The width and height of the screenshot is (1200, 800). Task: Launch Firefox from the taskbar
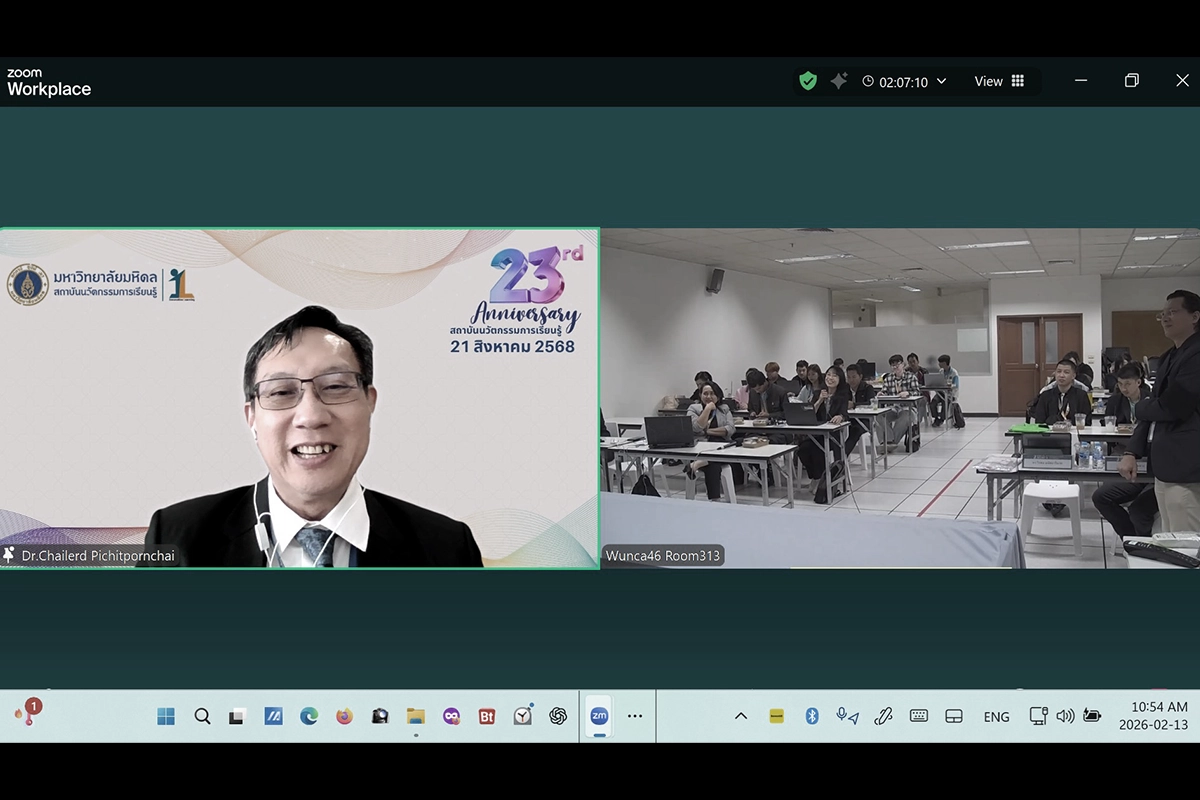(x=344, y=716)
